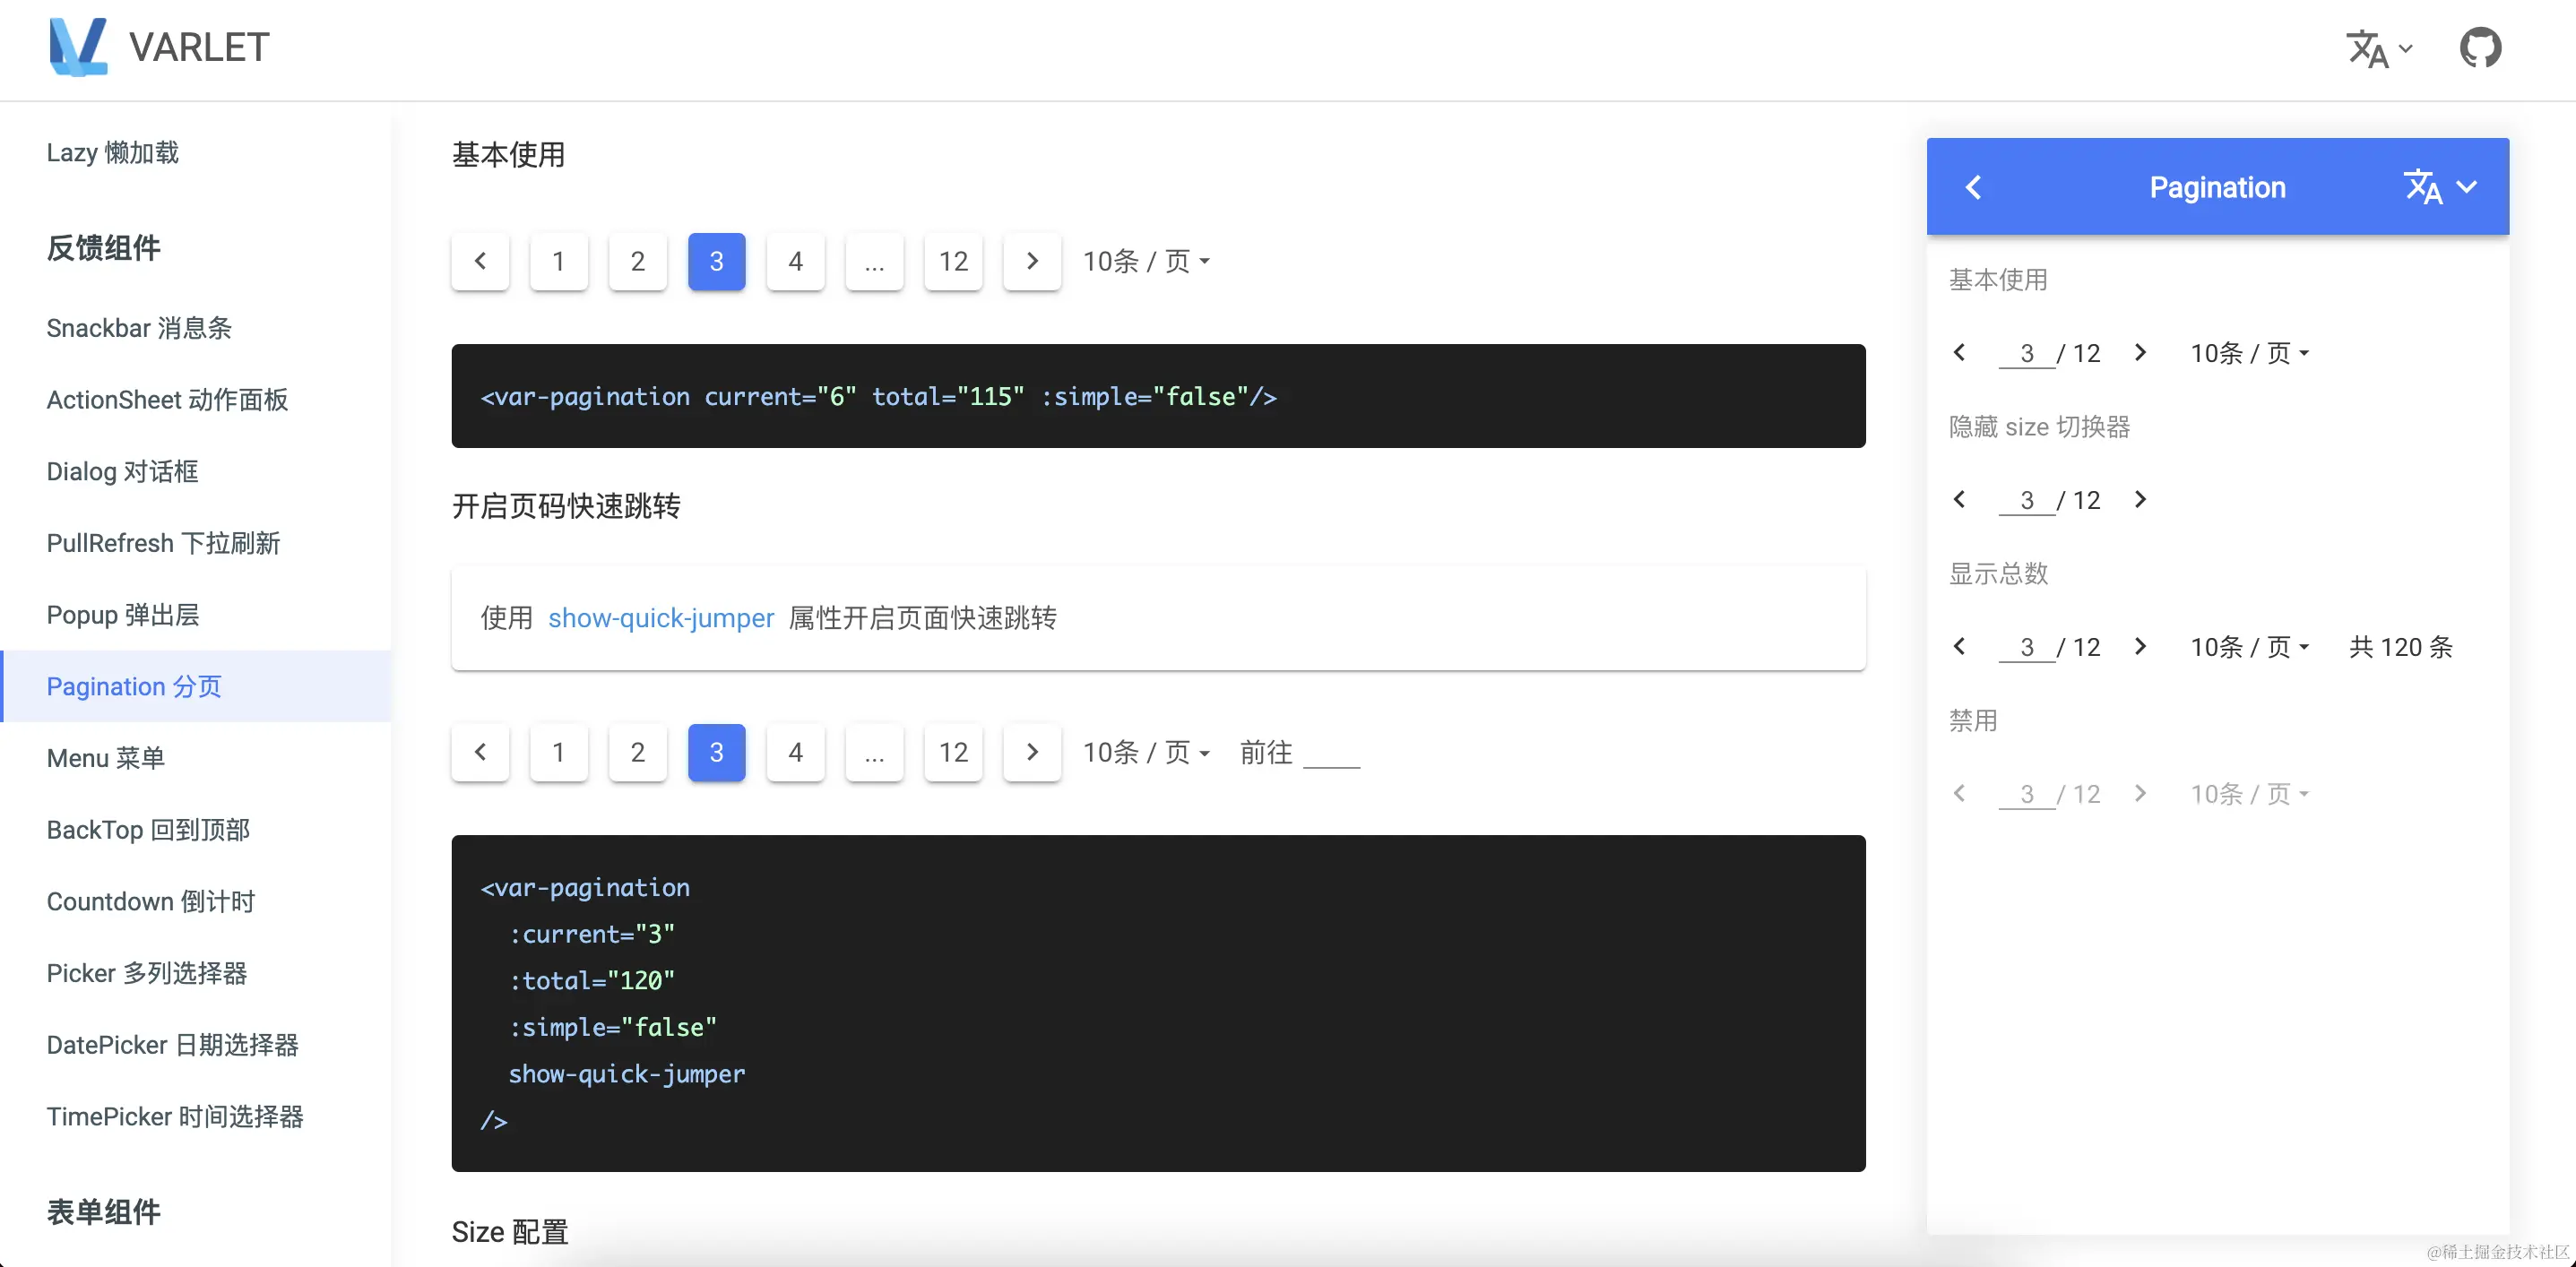Screen dimensions: 2576x1267
Task: Go to the next page in the quick-jumper pagination
Action: point(1032,752)
